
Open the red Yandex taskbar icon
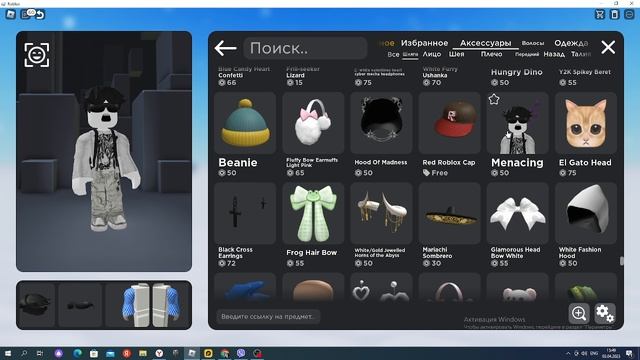pyautogui.click(x=127, y=353)
